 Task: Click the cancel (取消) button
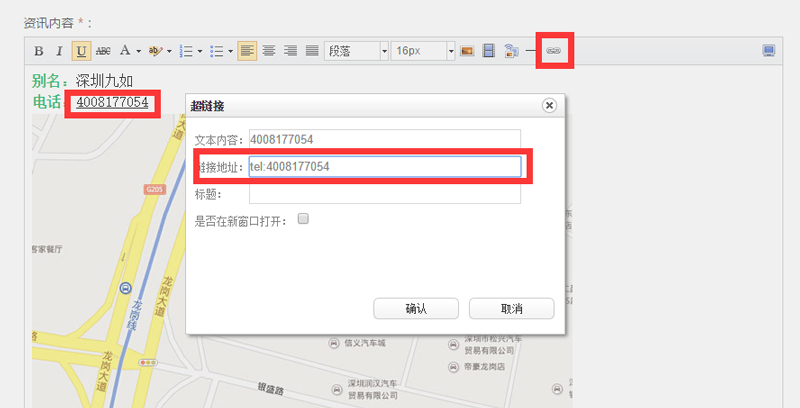coord(511,308)
